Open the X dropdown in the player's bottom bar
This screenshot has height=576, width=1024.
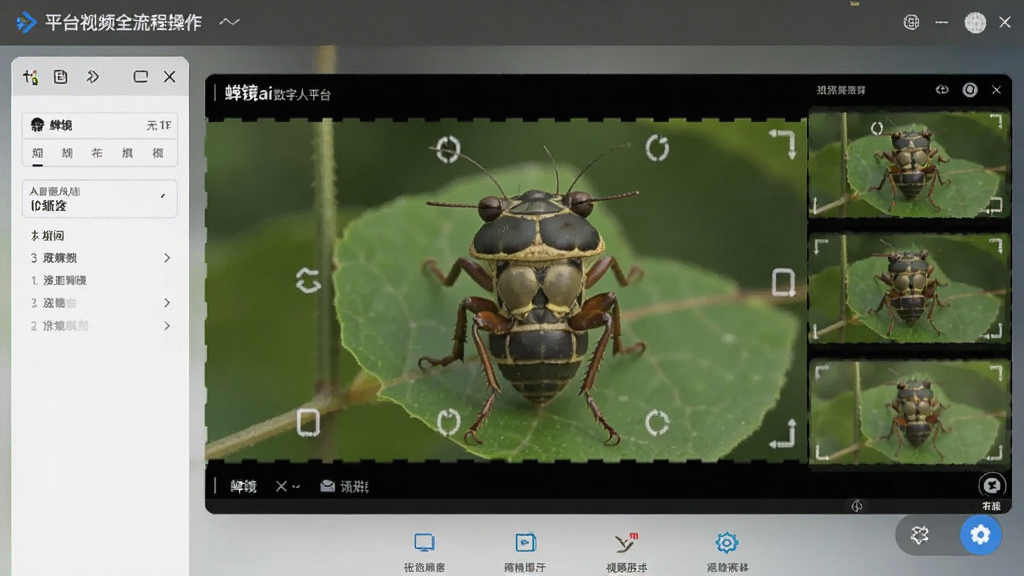coord(287,487)
